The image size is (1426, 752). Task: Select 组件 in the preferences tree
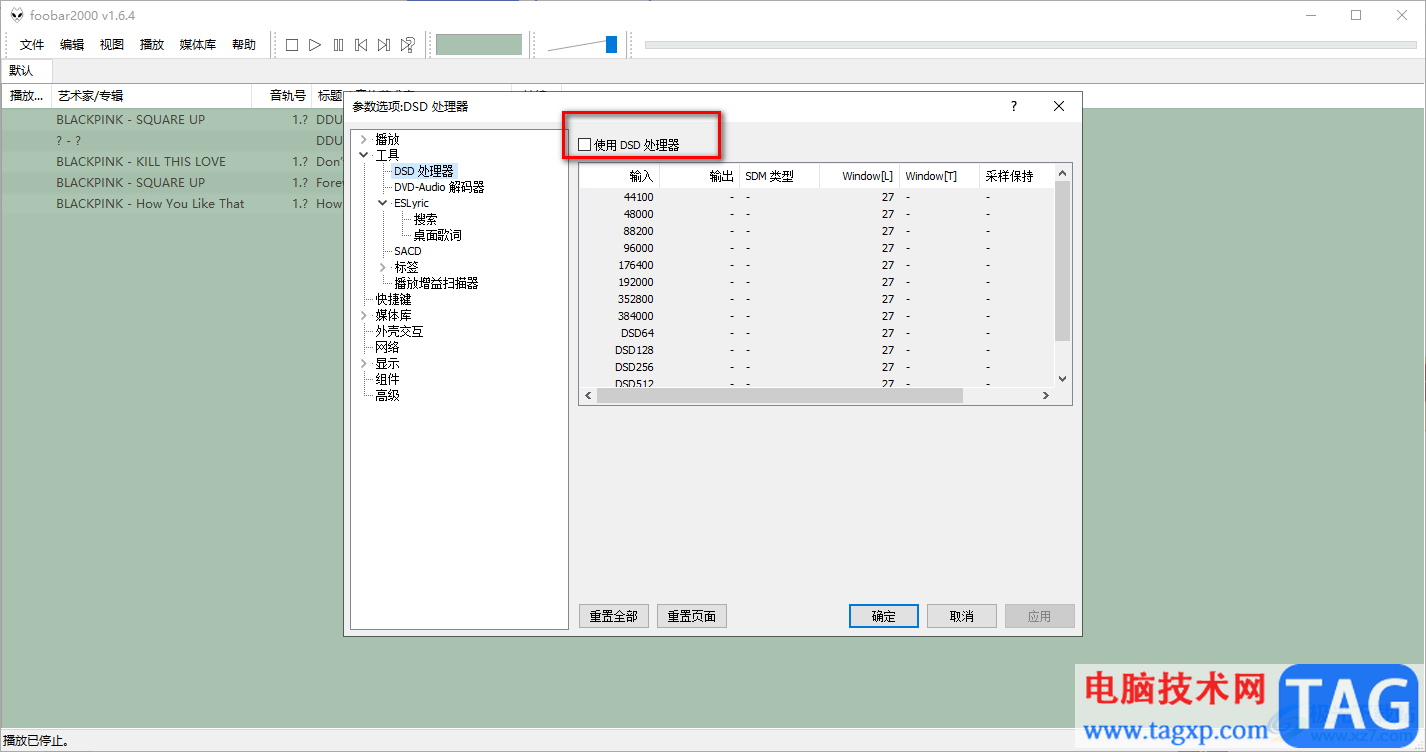click(x=387, y=379)
